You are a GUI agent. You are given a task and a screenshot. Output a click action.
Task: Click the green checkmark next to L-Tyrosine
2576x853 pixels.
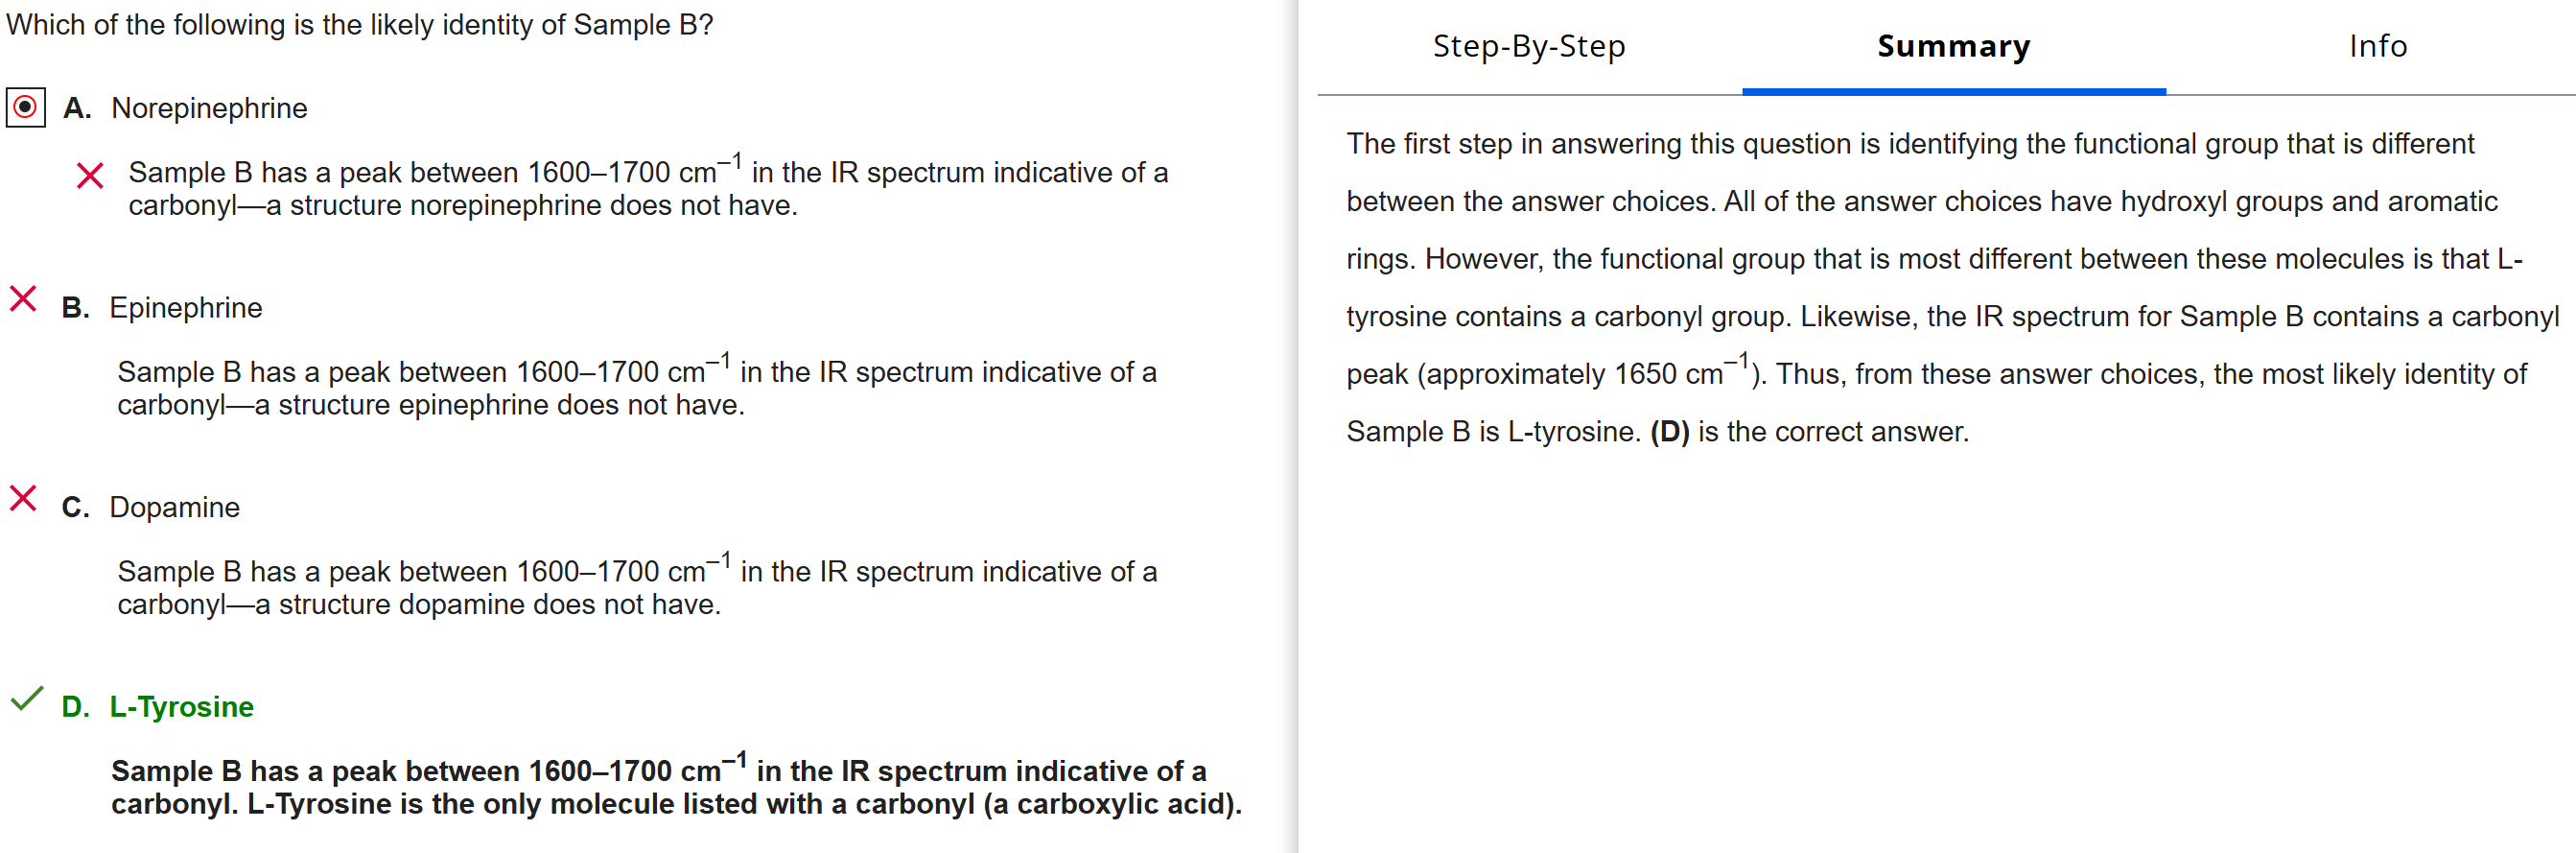pyautogui.click(x=26, y=699)
